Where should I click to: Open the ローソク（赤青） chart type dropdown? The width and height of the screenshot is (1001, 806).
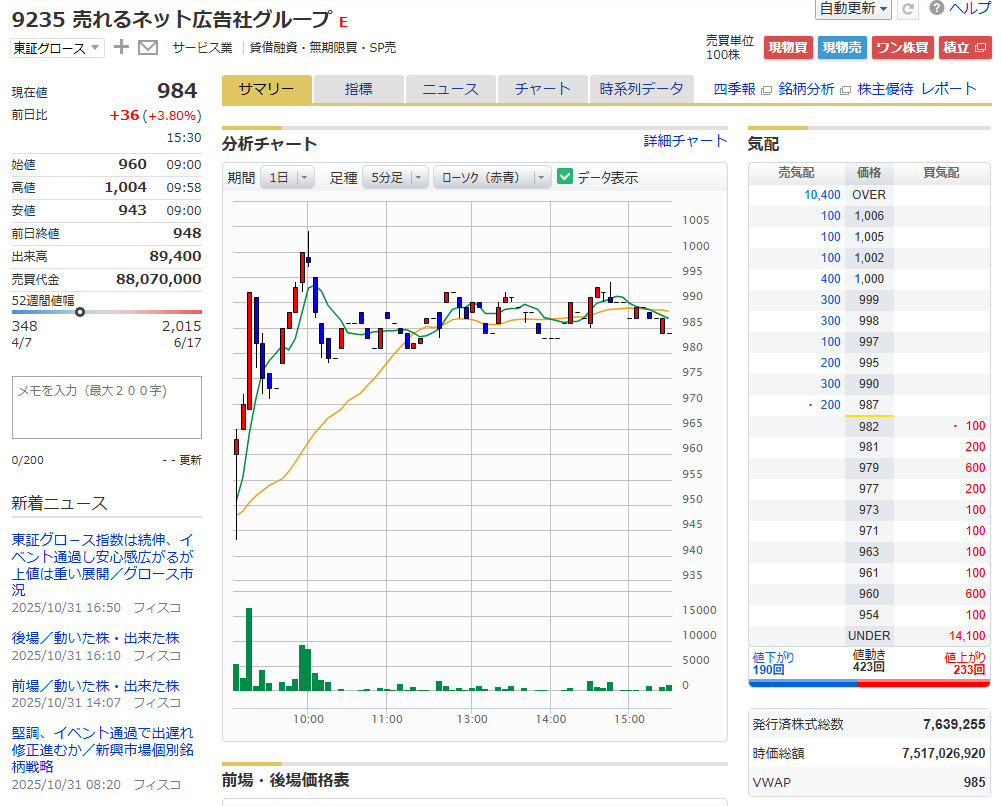[491, 177]
